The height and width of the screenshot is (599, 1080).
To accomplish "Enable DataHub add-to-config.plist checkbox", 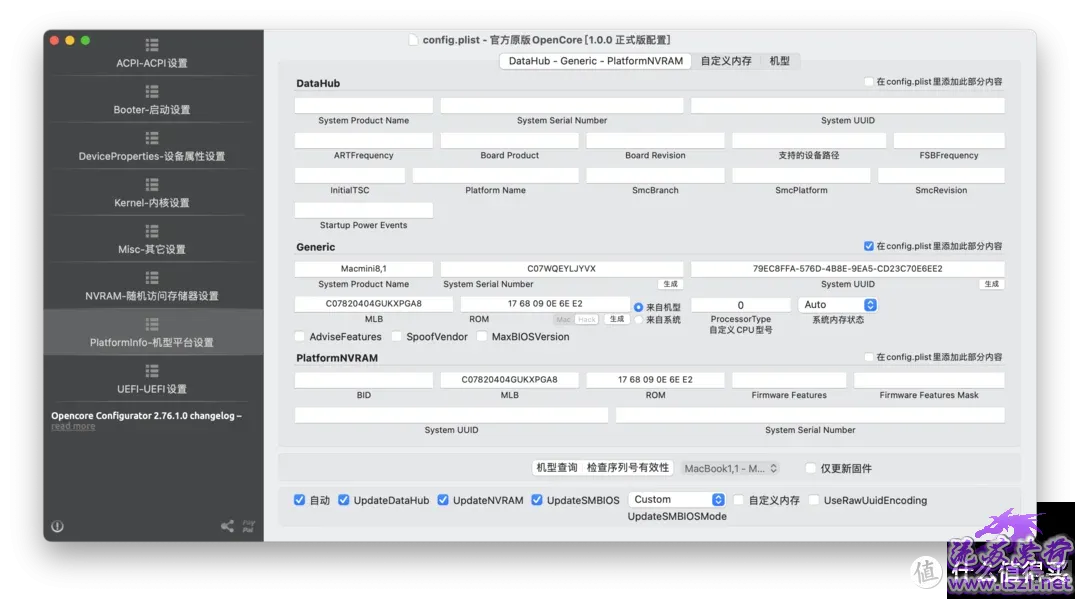I will point(869,82).
